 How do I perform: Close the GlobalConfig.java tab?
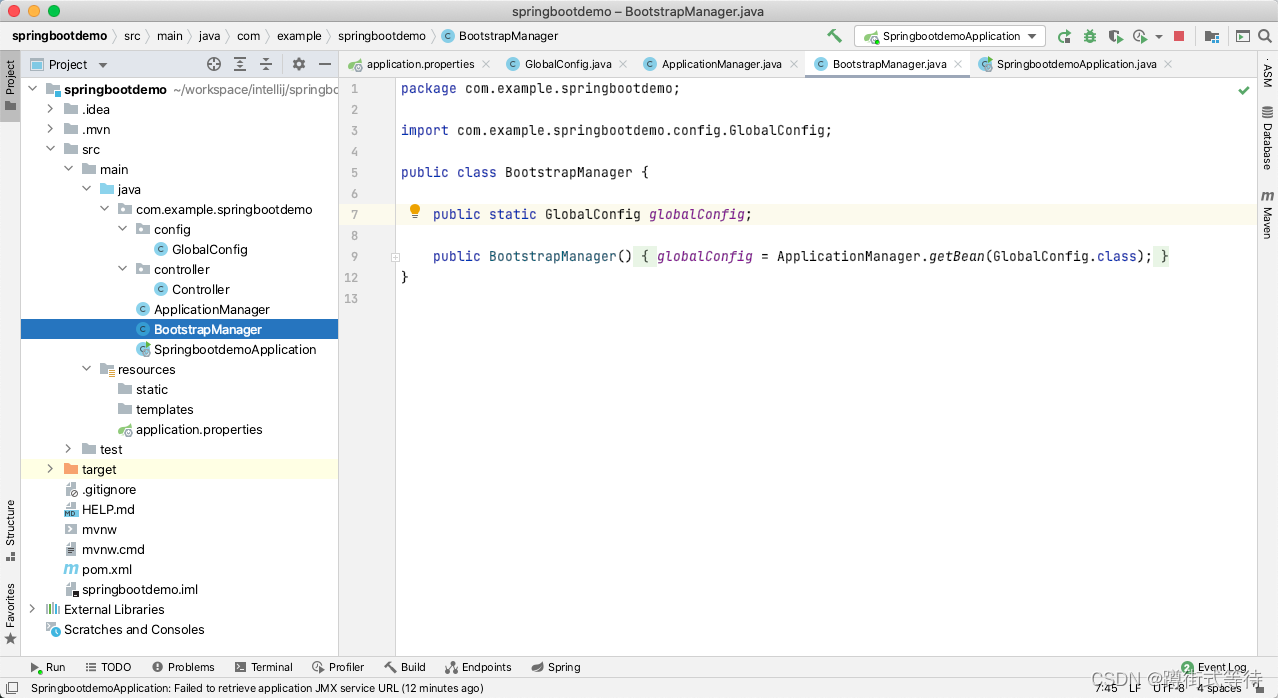(622, 64)
